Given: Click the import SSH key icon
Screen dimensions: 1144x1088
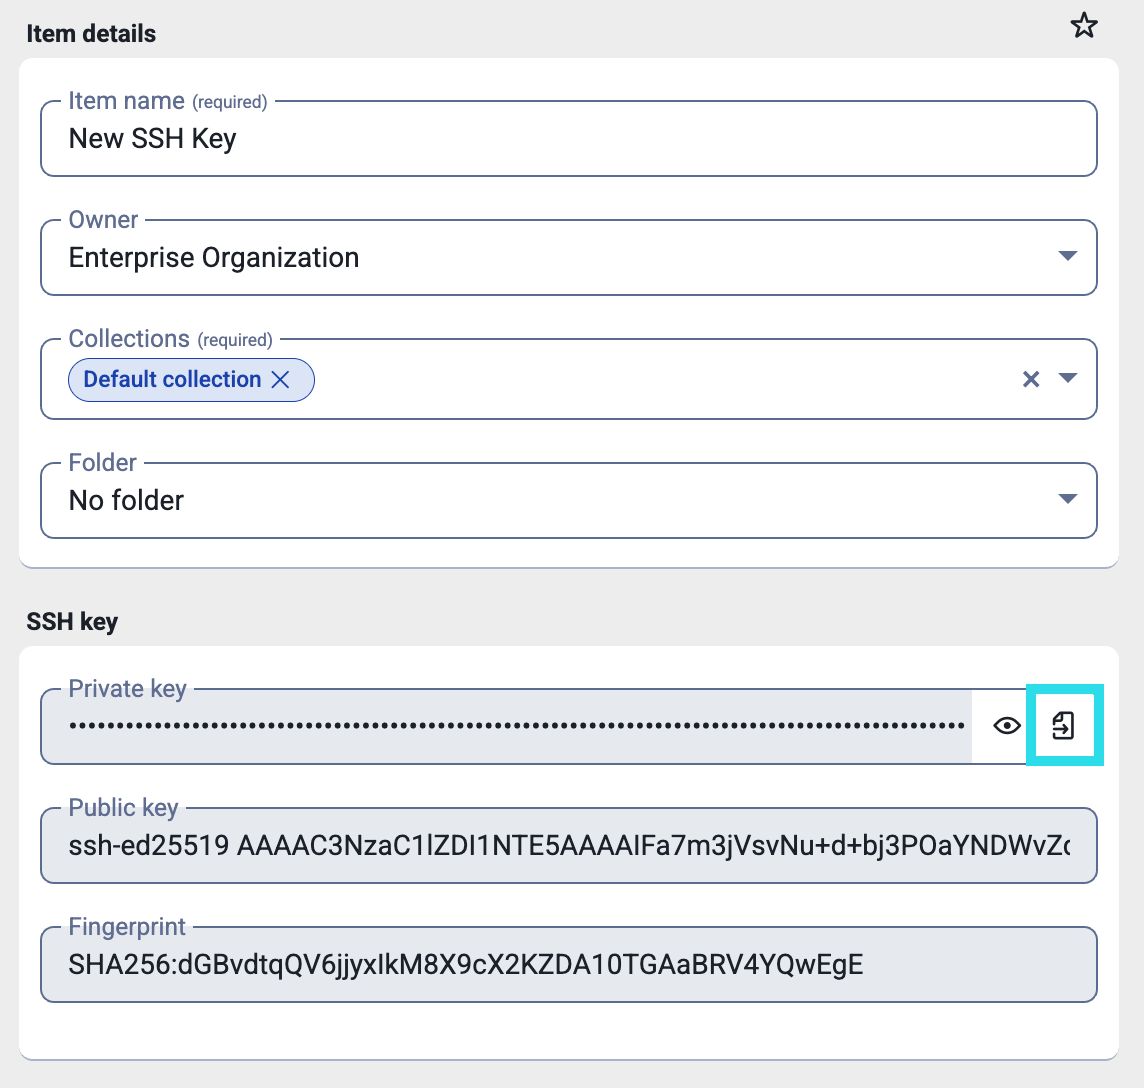Looking at the screenshot, I should click(1064, 726).
